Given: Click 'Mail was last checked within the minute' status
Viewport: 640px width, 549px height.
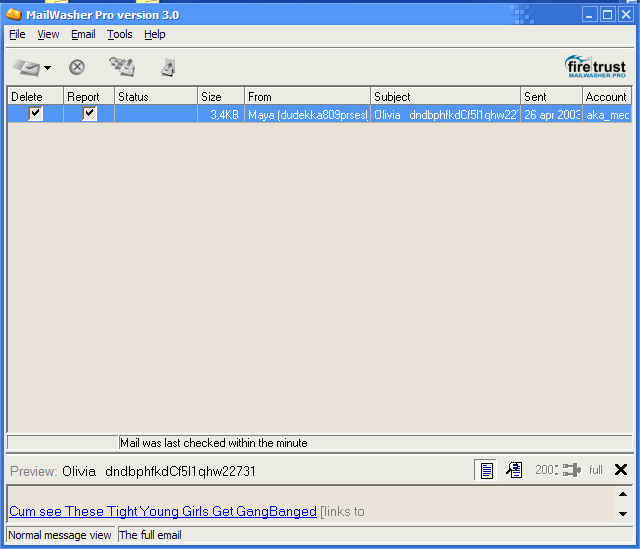Looking at the screenshot, I should pos(213,443).
